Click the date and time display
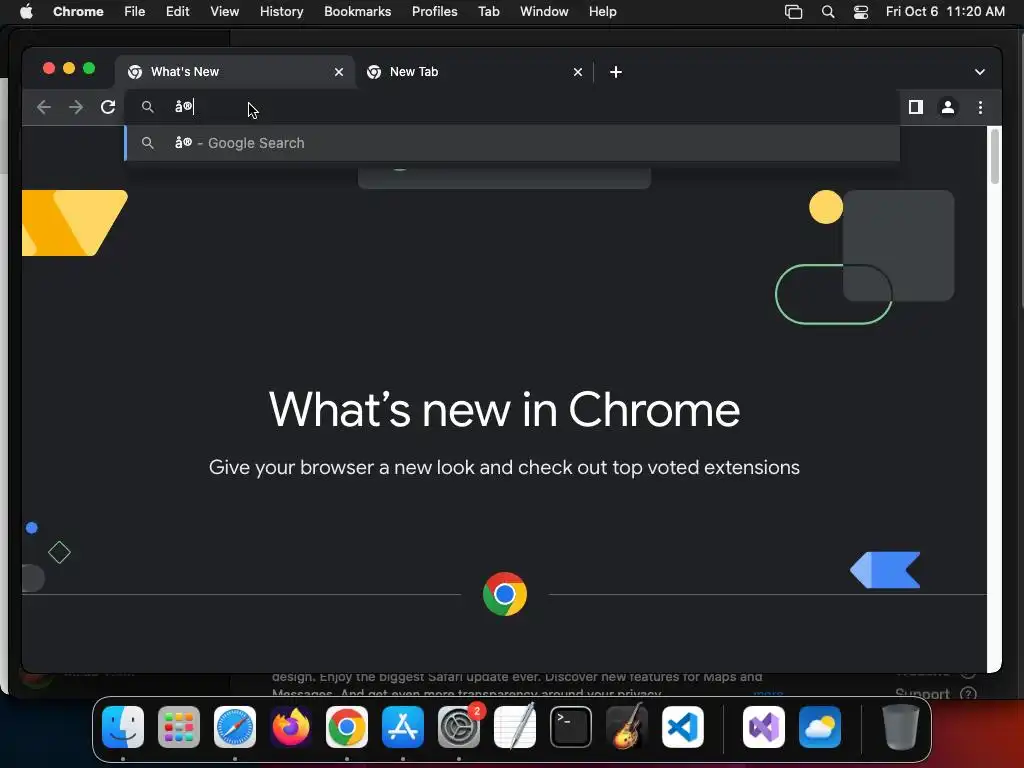Screen dimensions: 1024x768 (x=945, y=11)
